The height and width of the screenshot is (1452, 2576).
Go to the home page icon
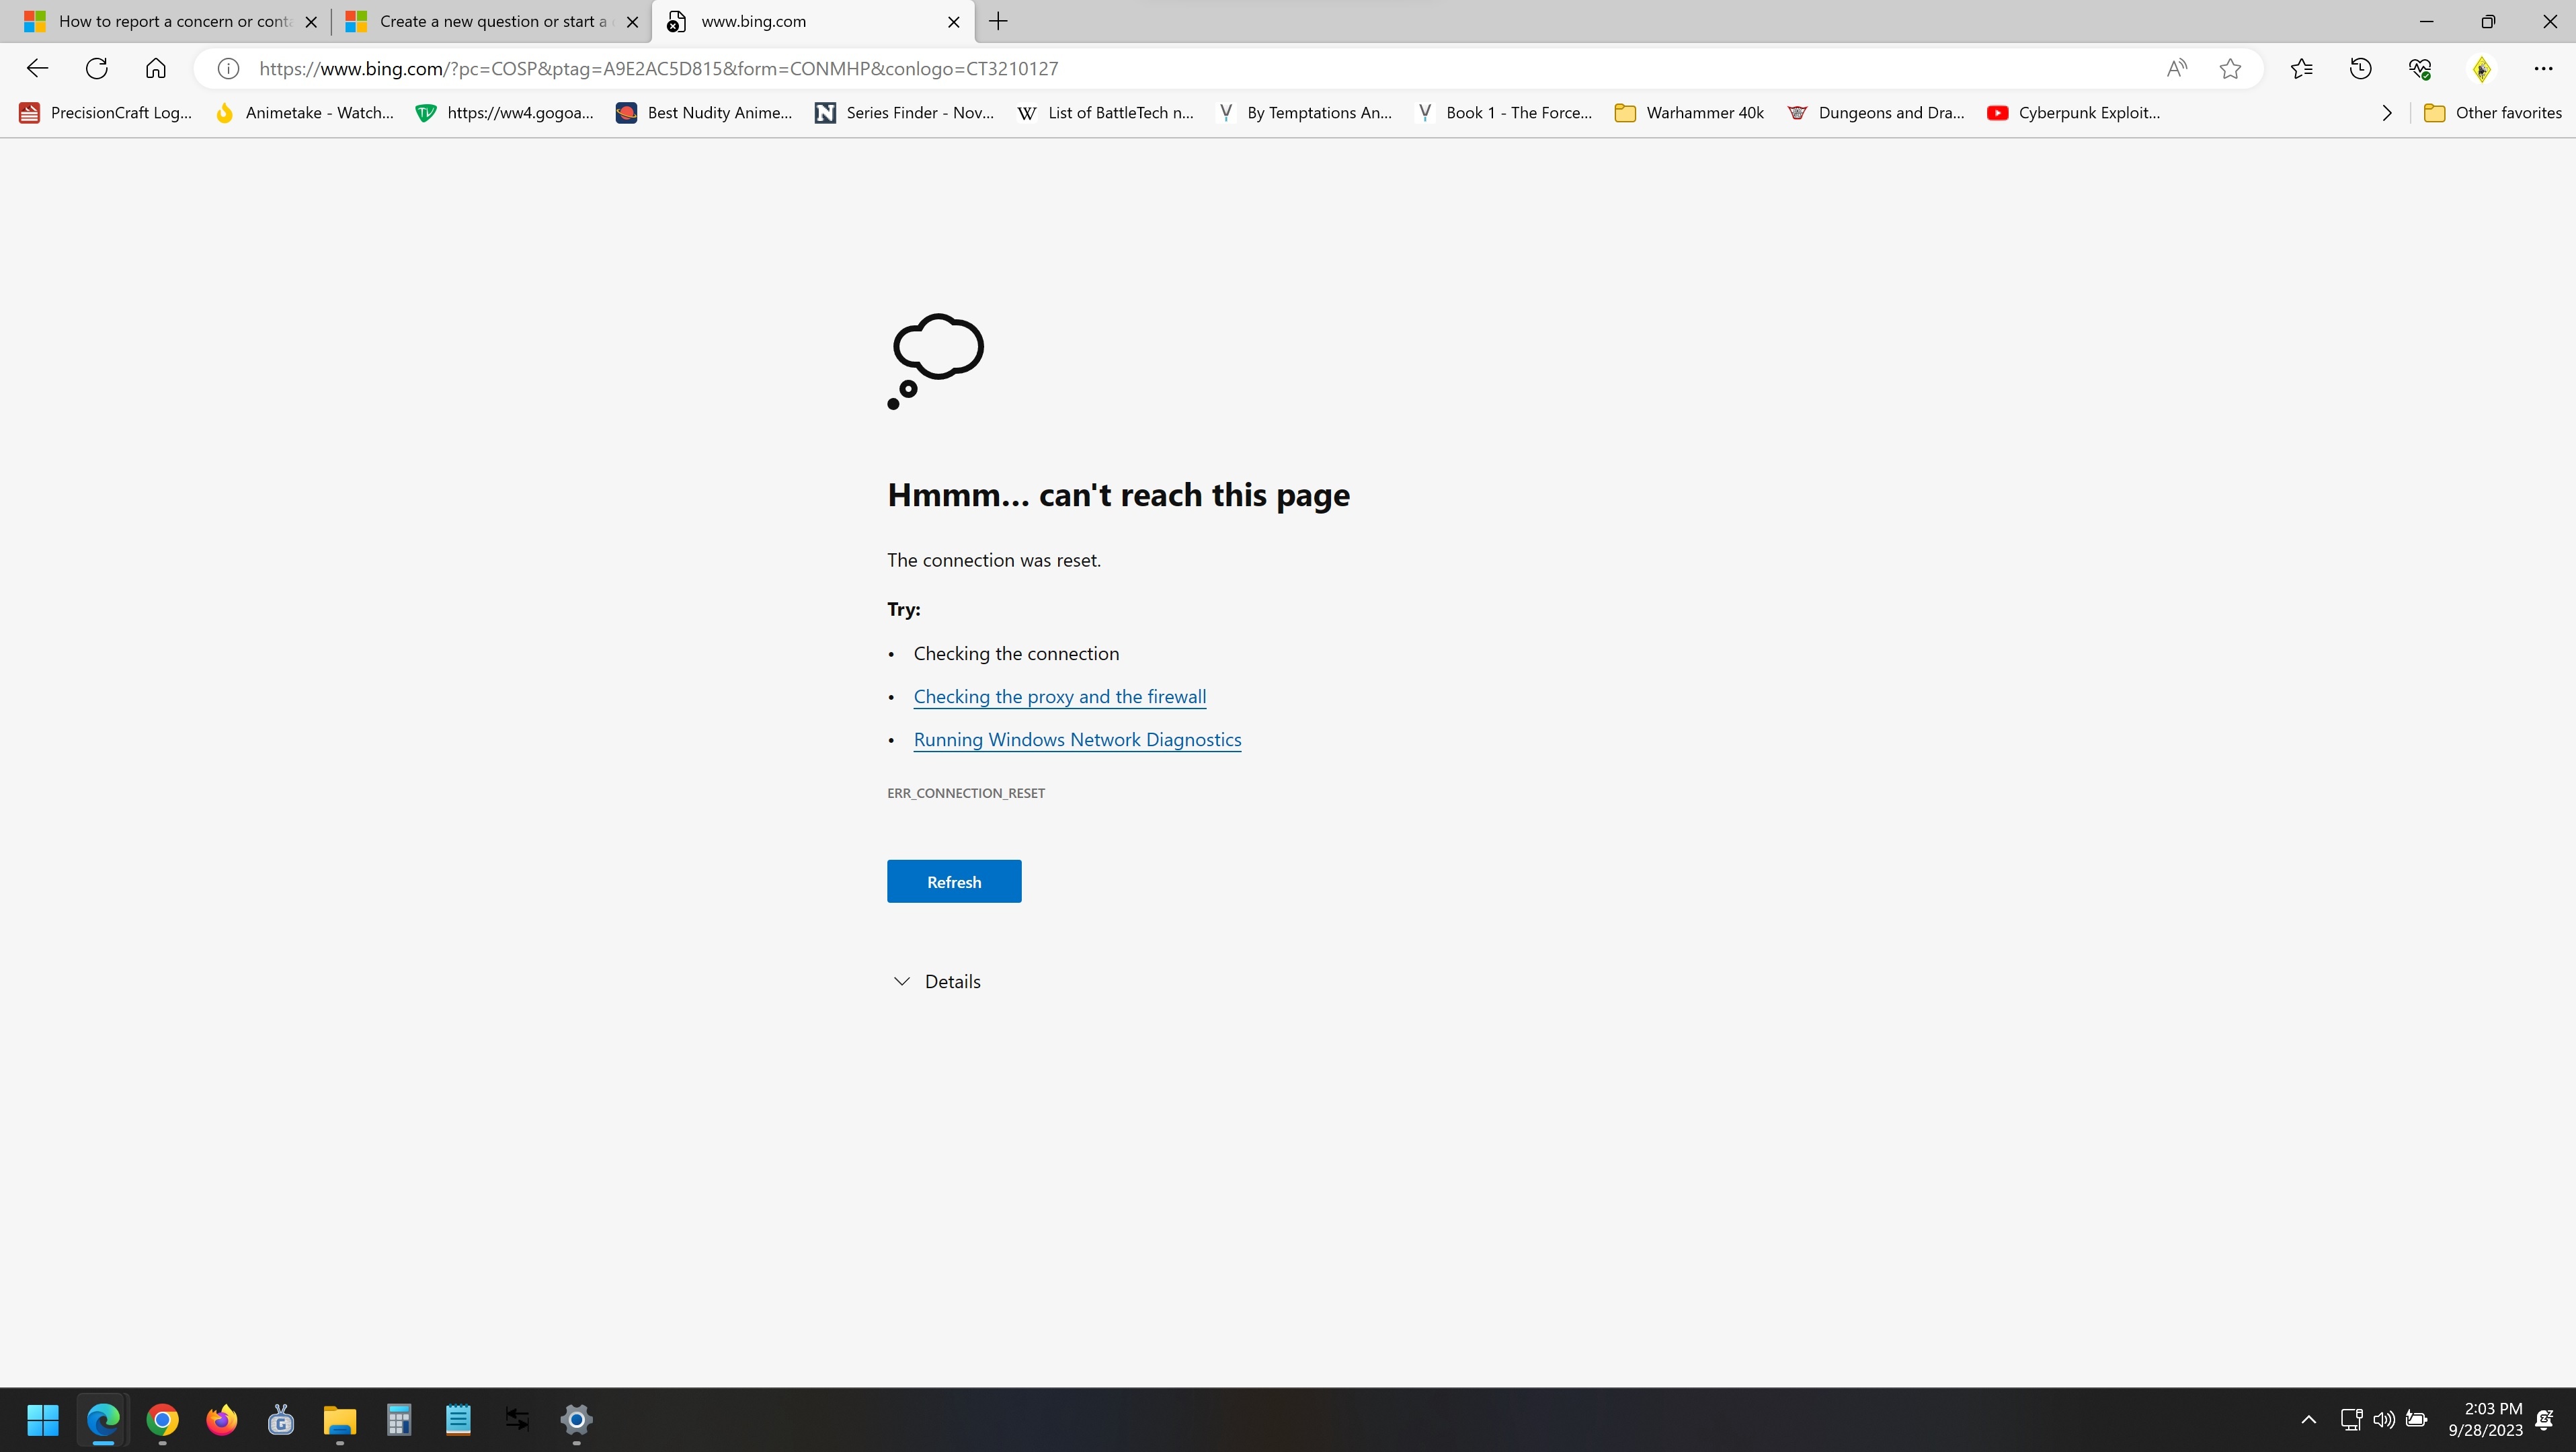(x=155, y=68)
